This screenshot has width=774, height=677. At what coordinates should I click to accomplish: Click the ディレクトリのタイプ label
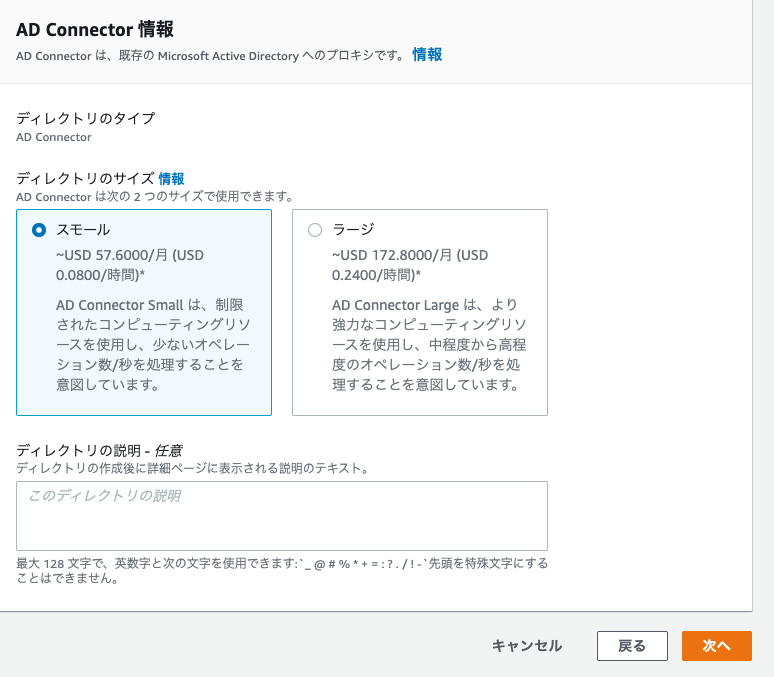[x=85, y=119]
